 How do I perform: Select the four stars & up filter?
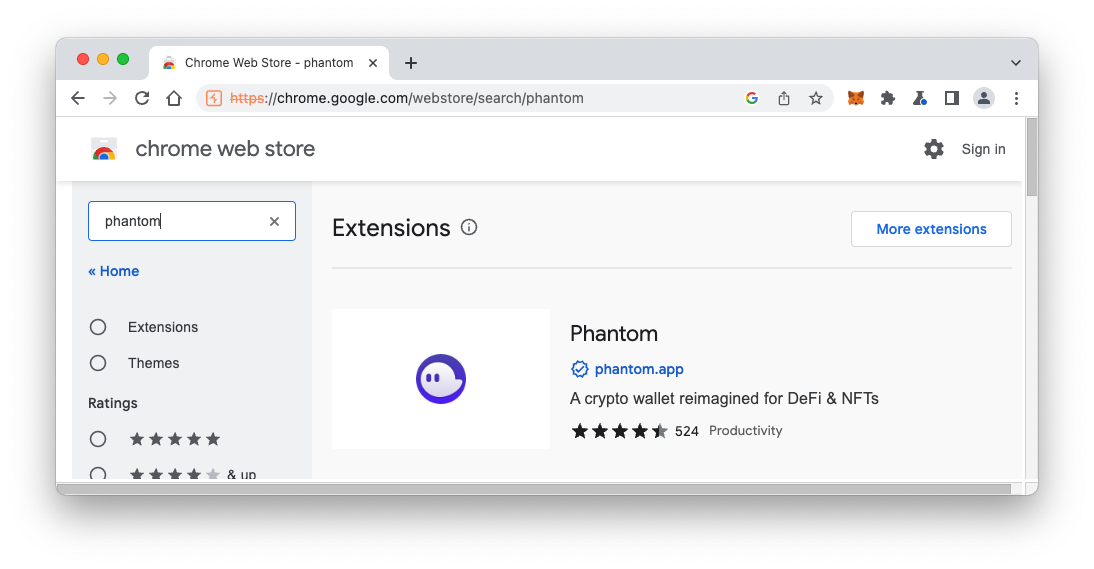(x=98, y=473)
